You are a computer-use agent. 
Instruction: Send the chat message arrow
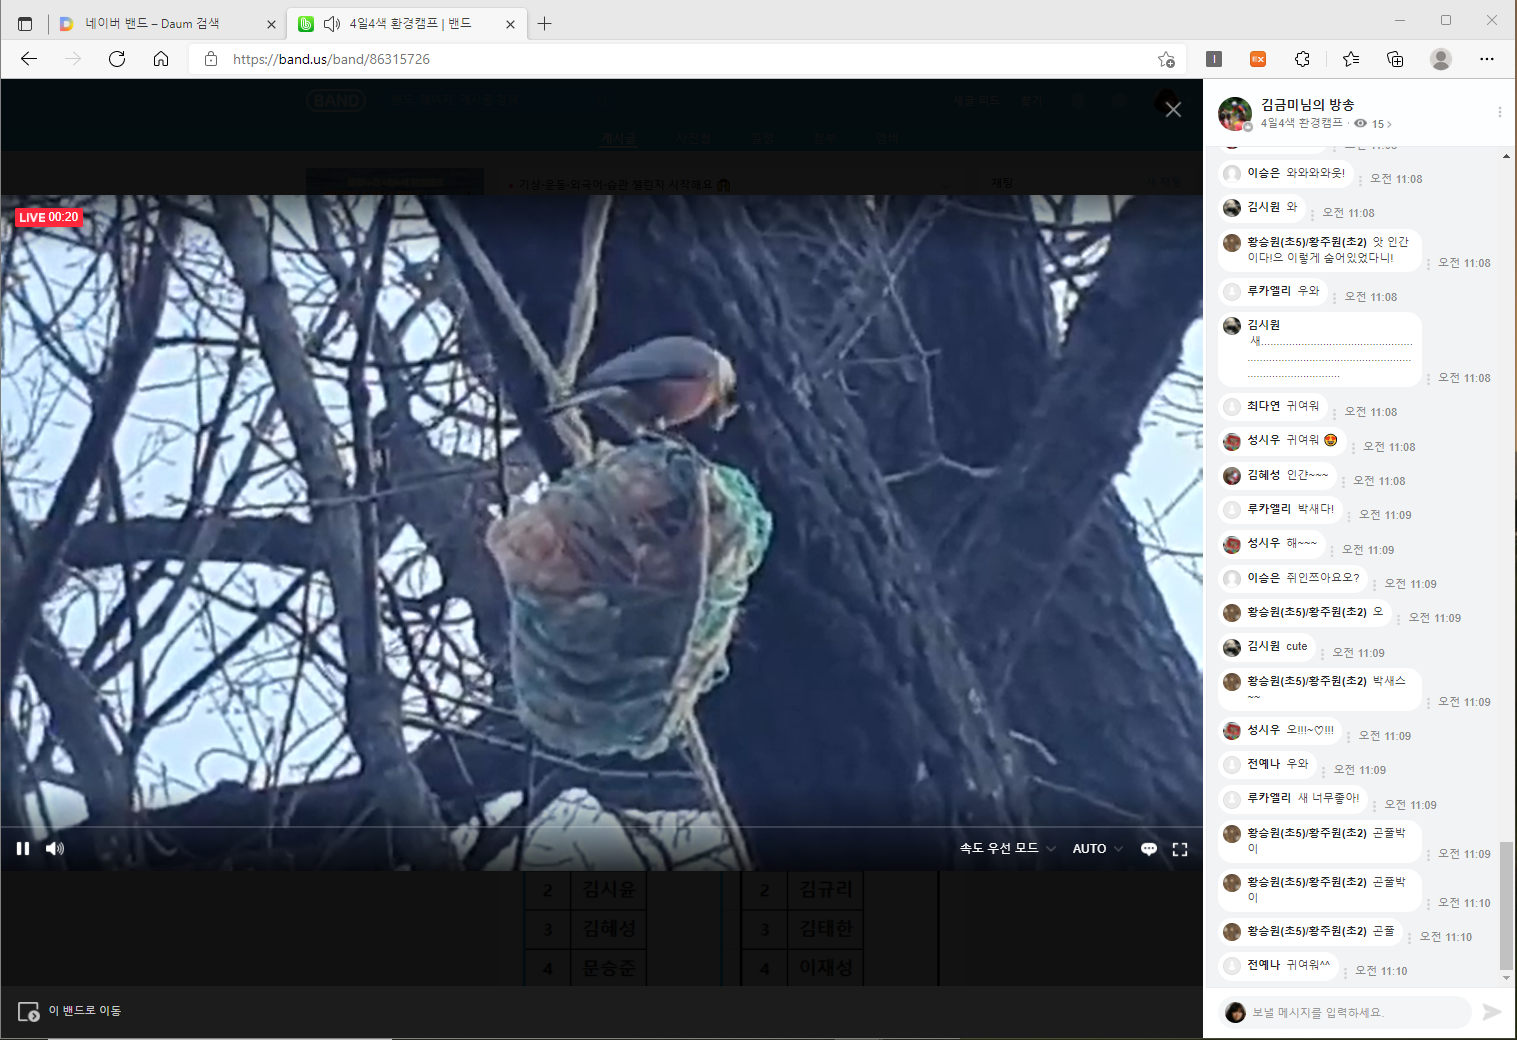coord(1492,1012)
